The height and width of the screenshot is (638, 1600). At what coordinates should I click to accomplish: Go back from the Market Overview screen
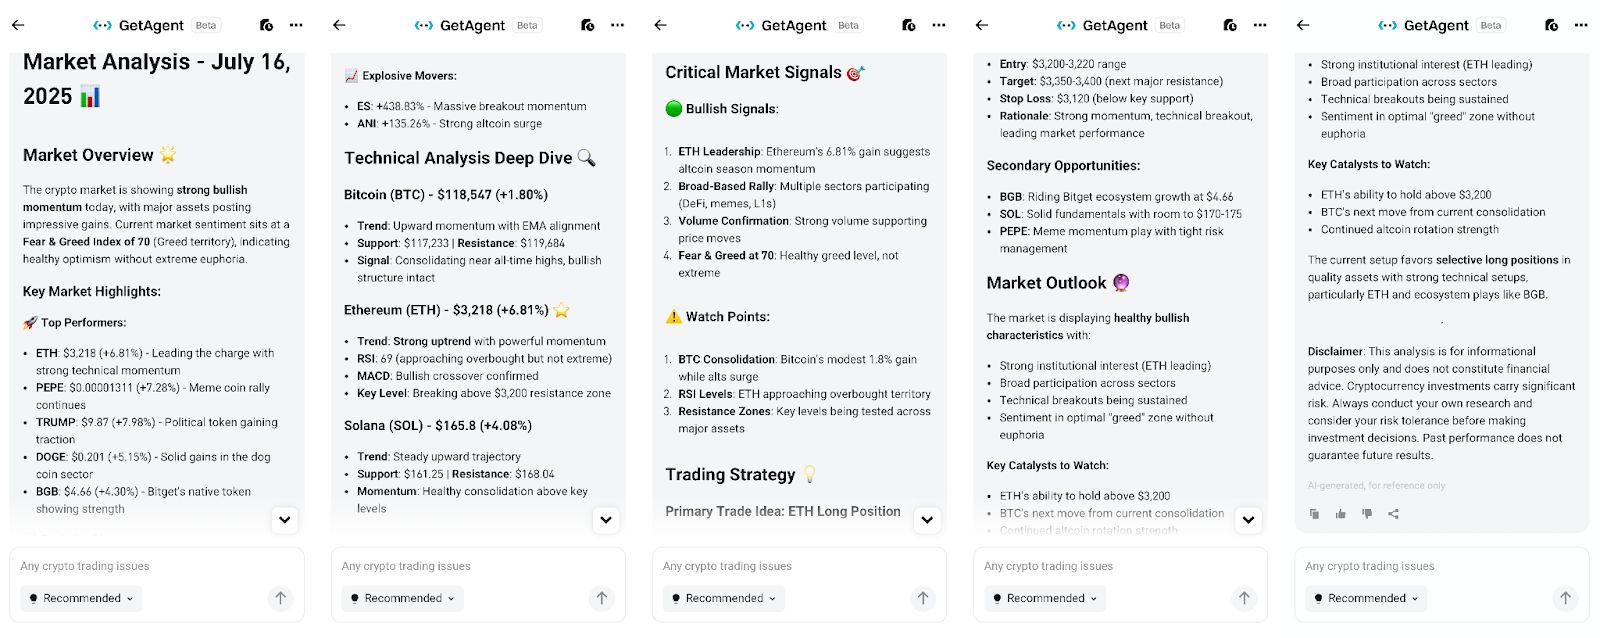point(18,25)
